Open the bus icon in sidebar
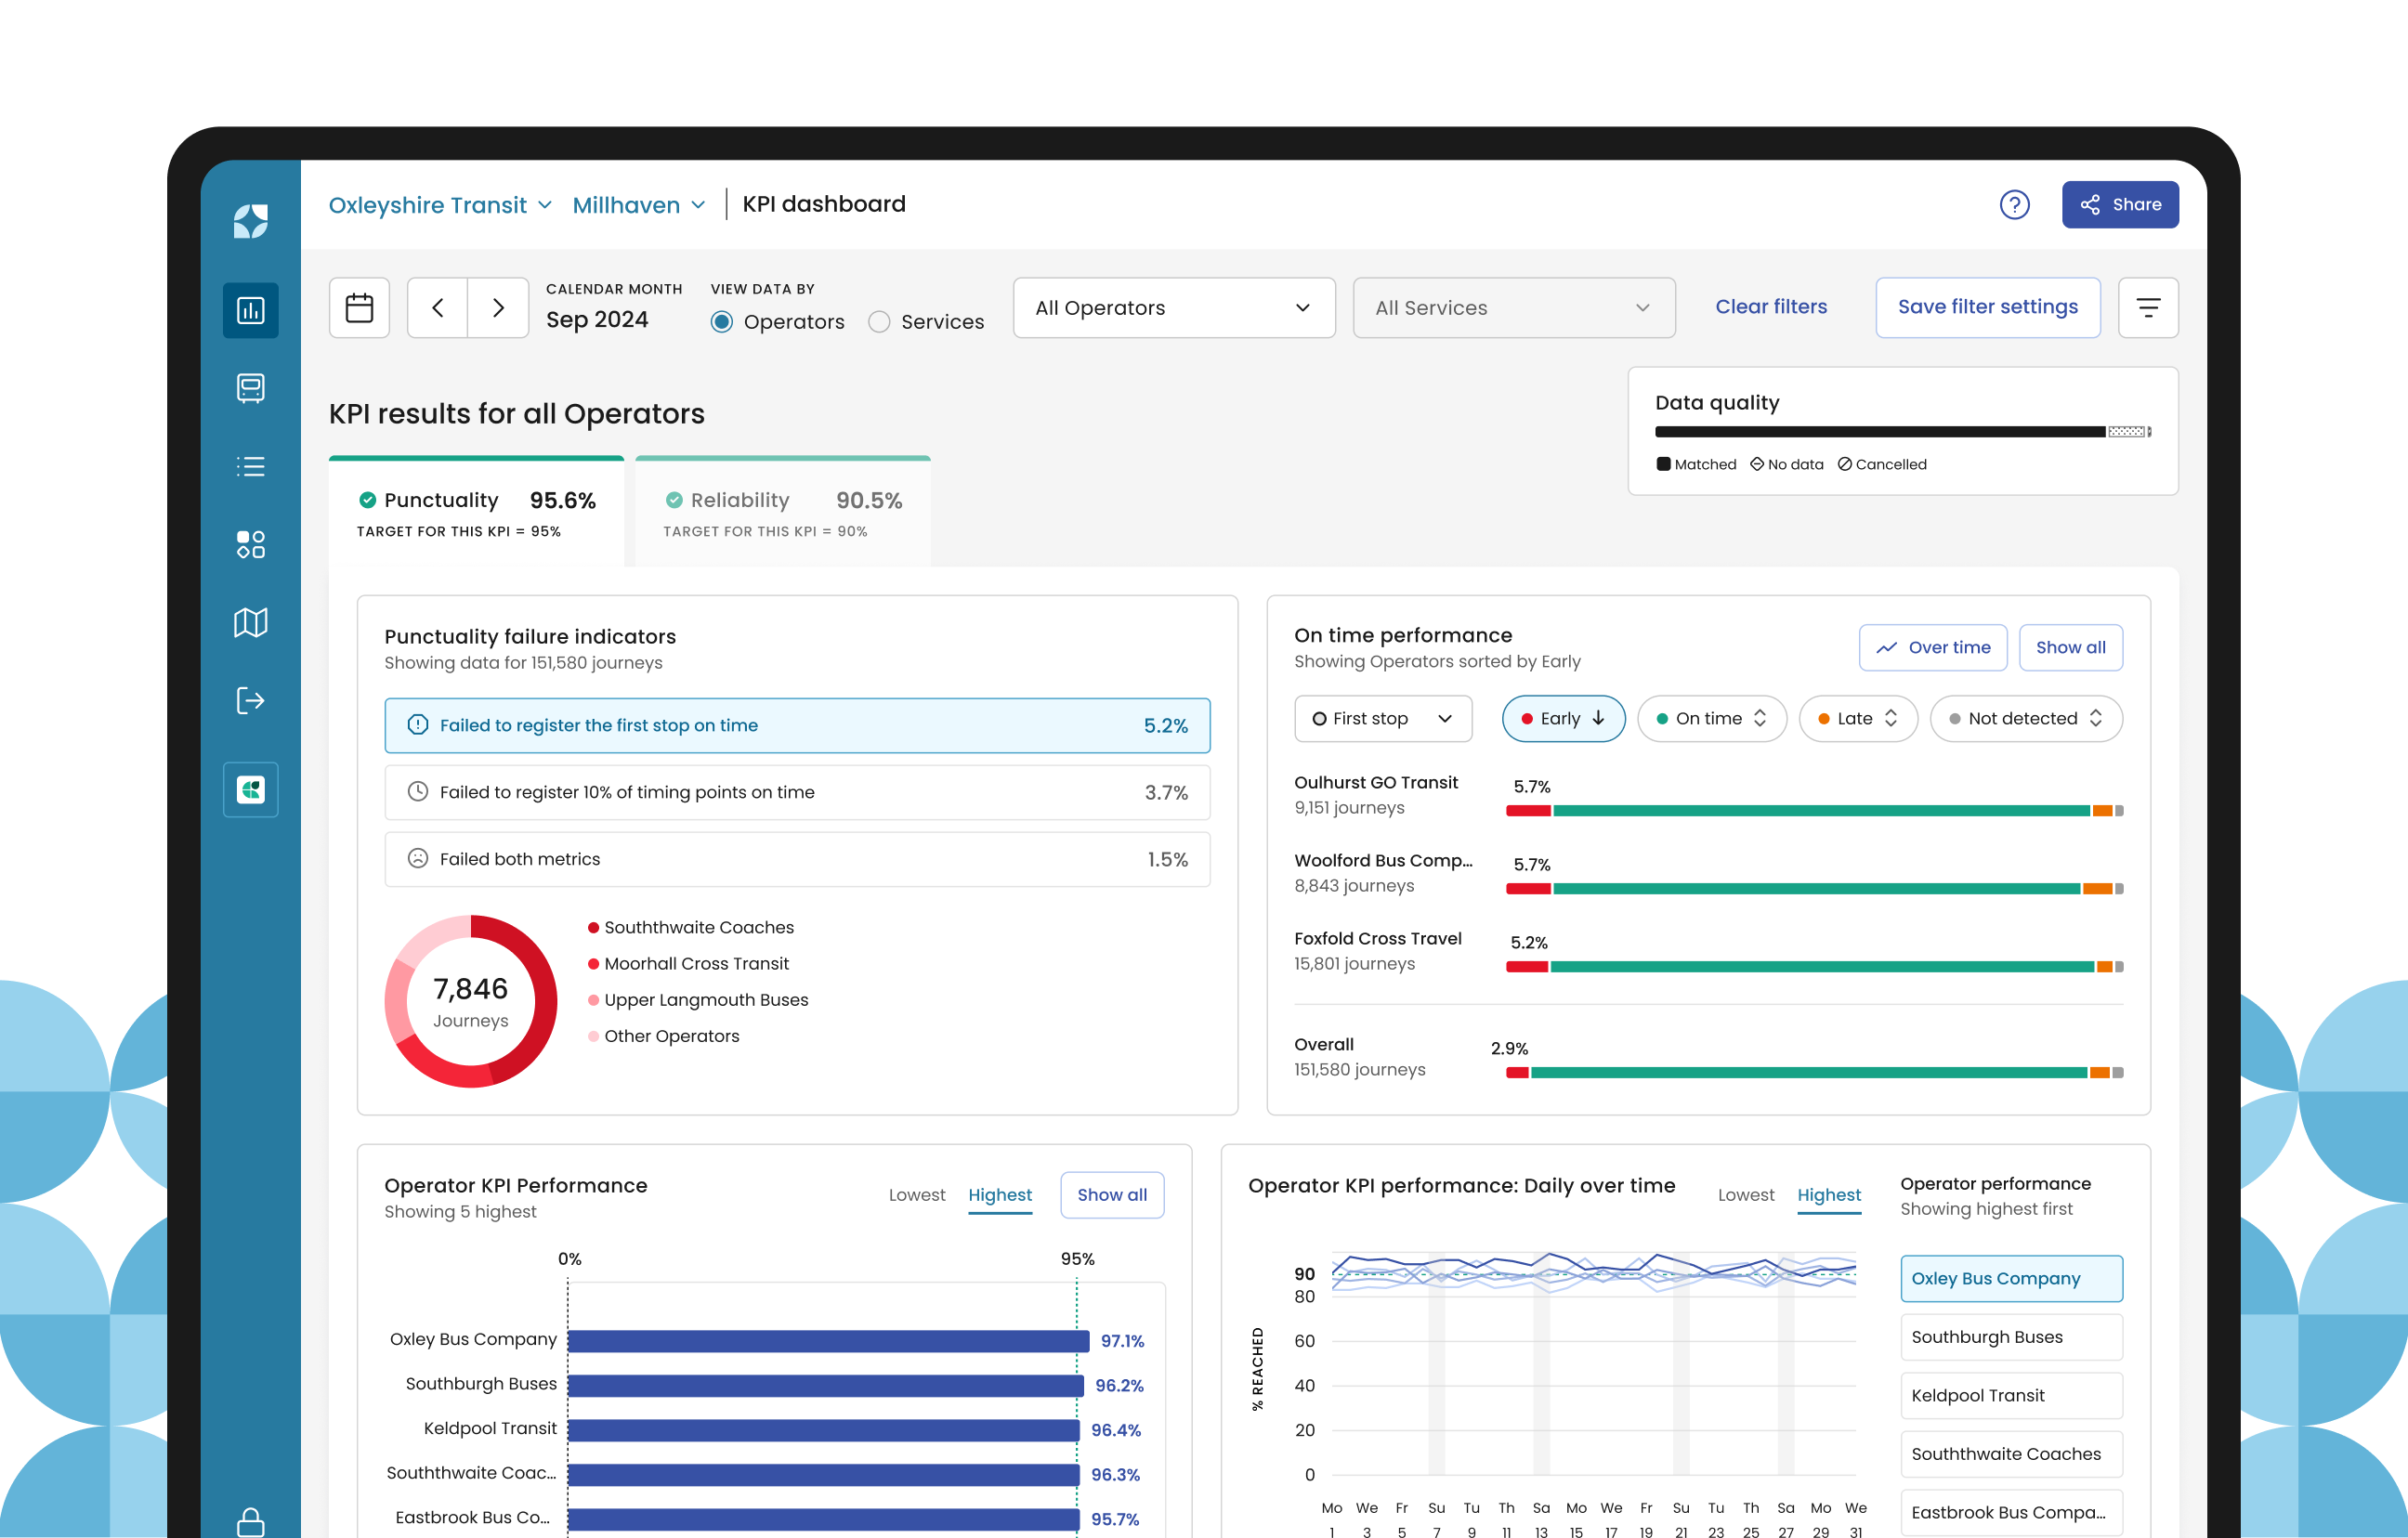Screen dimensions: 2408x1538 pyautogui.click(x=250, y=388)
